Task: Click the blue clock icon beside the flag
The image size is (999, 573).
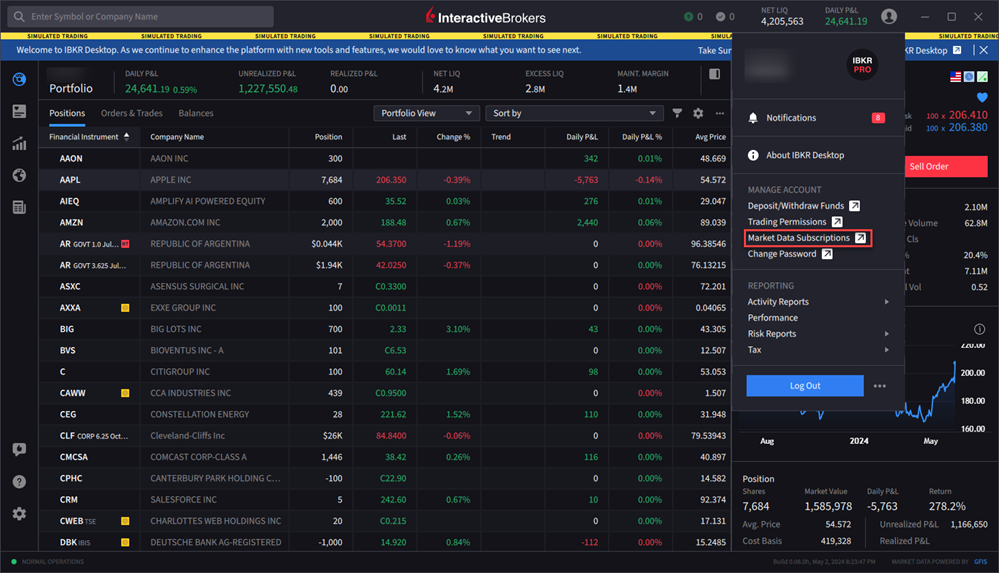Action: (969, 76)
